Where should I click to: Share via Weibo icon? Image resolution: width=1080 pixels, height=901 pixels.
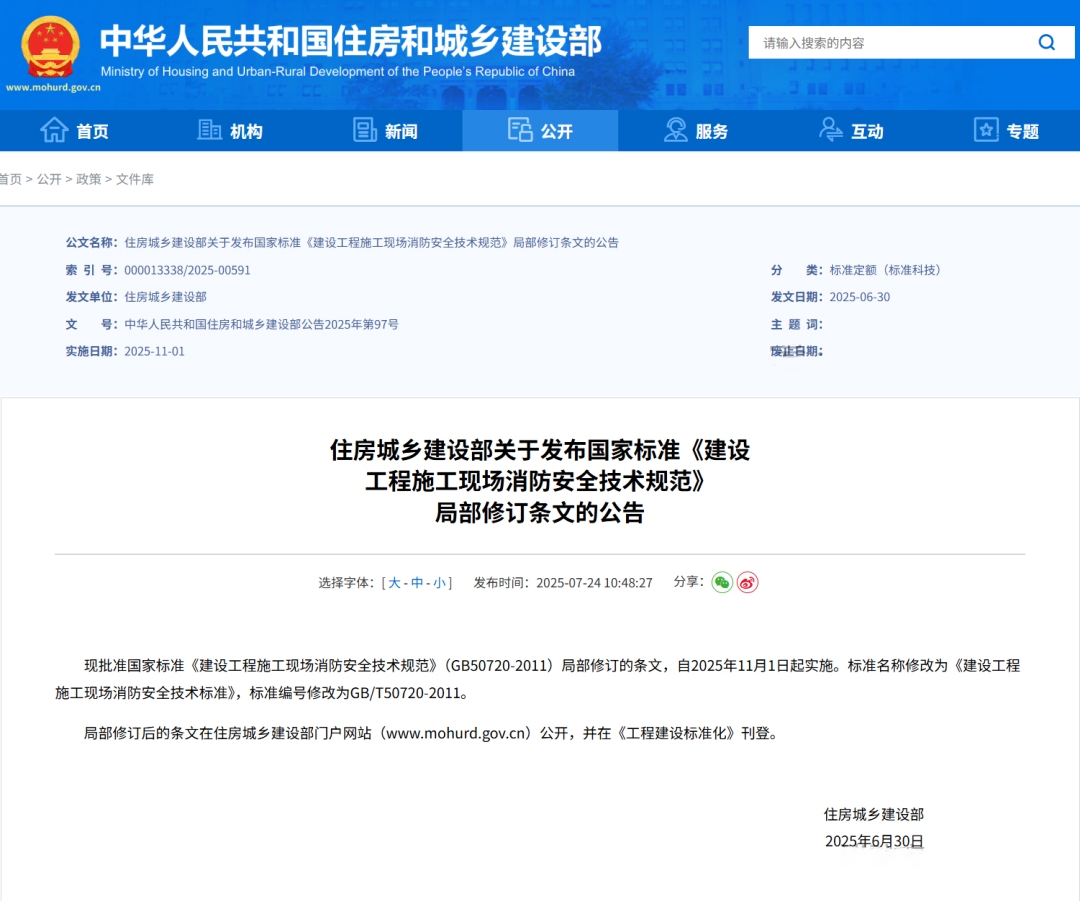tap(748, 582)
